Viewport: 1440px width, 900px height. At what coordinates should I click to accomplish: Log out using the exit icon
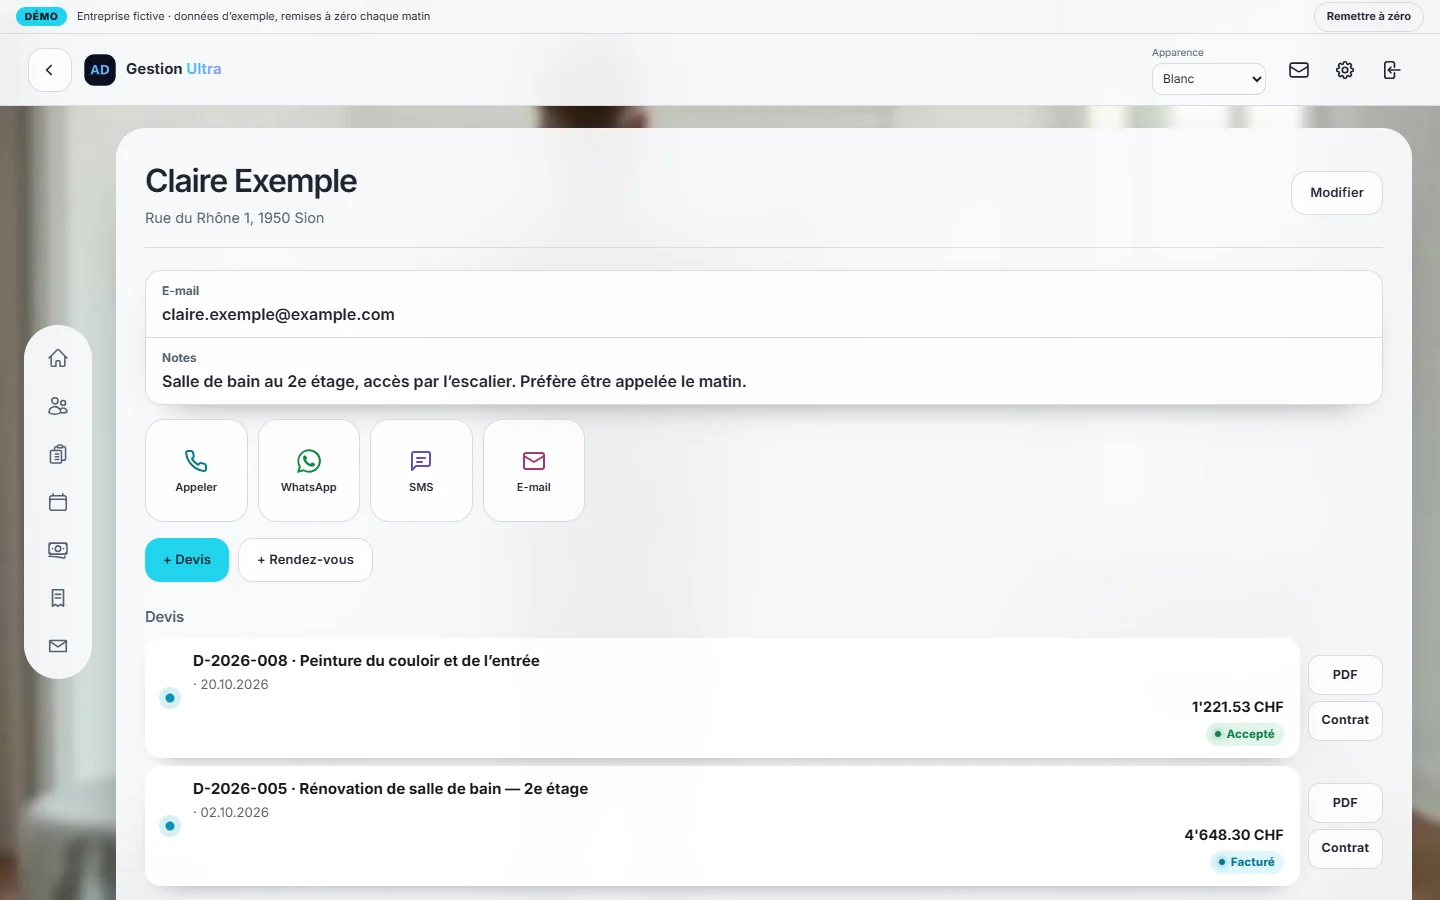pyautogui.click(x=1391, y=70)
